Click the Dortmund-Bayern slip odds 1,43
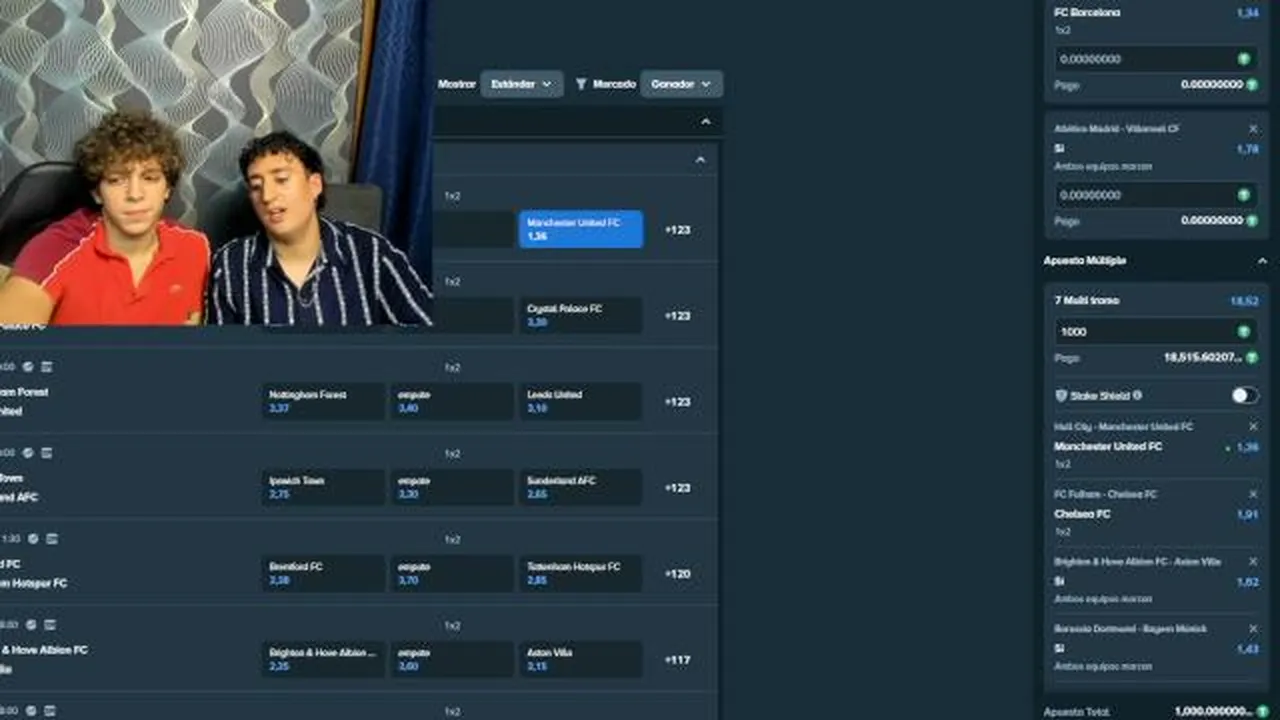 (x=1247, y=649)
